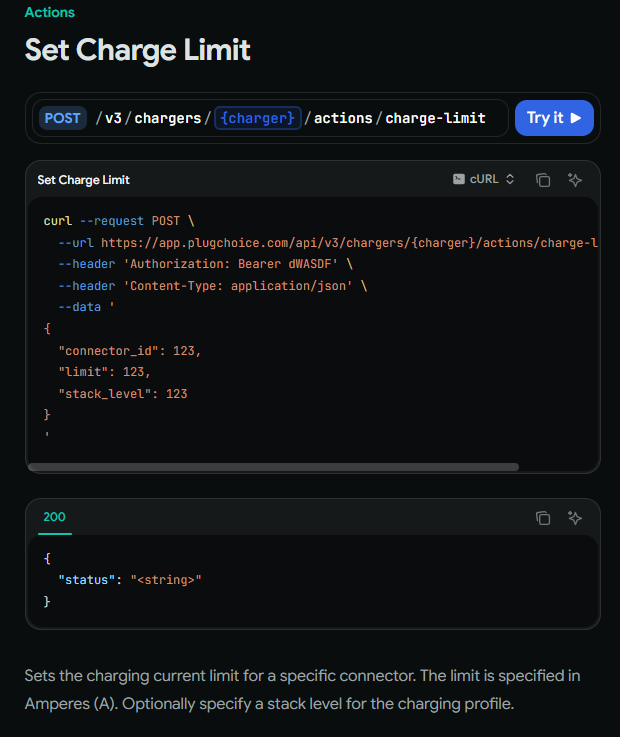Click the "status": "<string>" response line

click(130, 580)
